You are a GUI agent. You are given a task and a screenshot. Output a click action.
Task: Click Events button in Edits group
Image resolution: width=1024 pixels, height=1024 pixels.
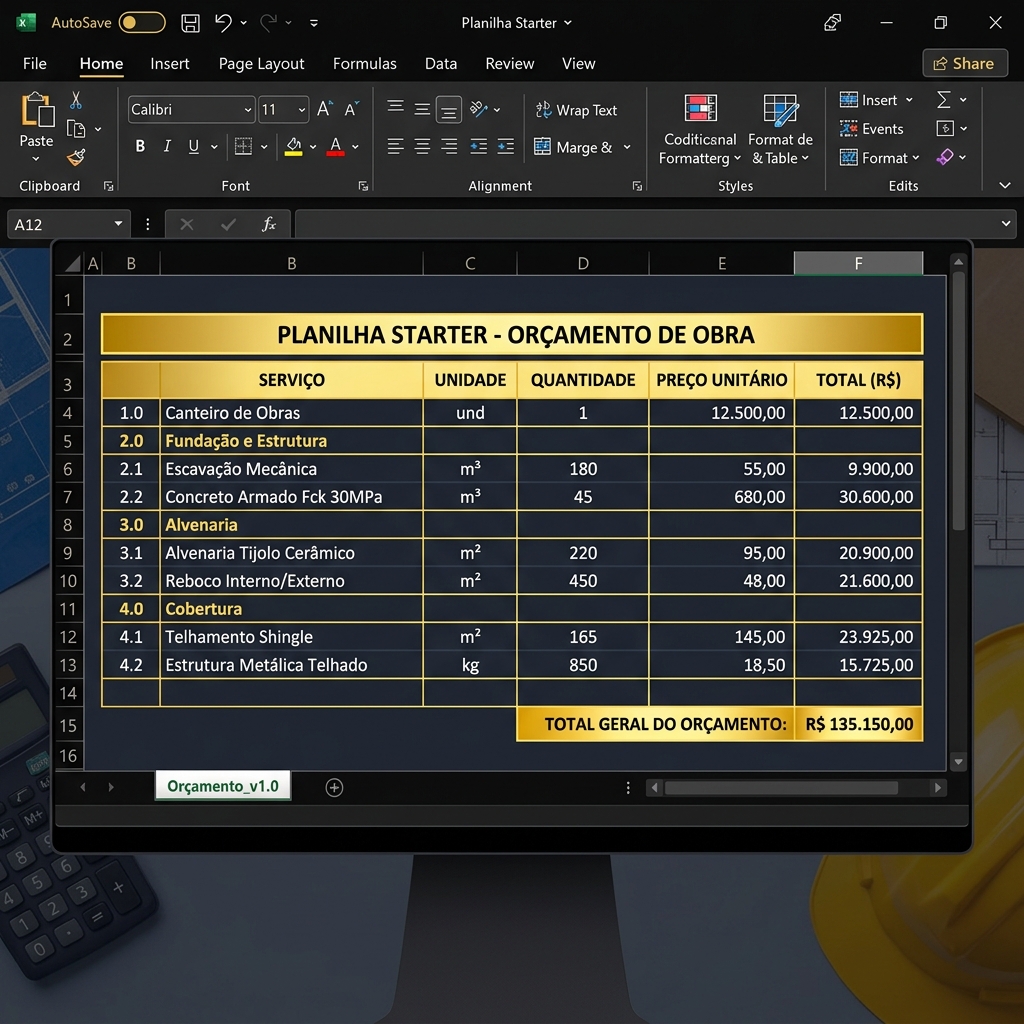tap(871, 129)
